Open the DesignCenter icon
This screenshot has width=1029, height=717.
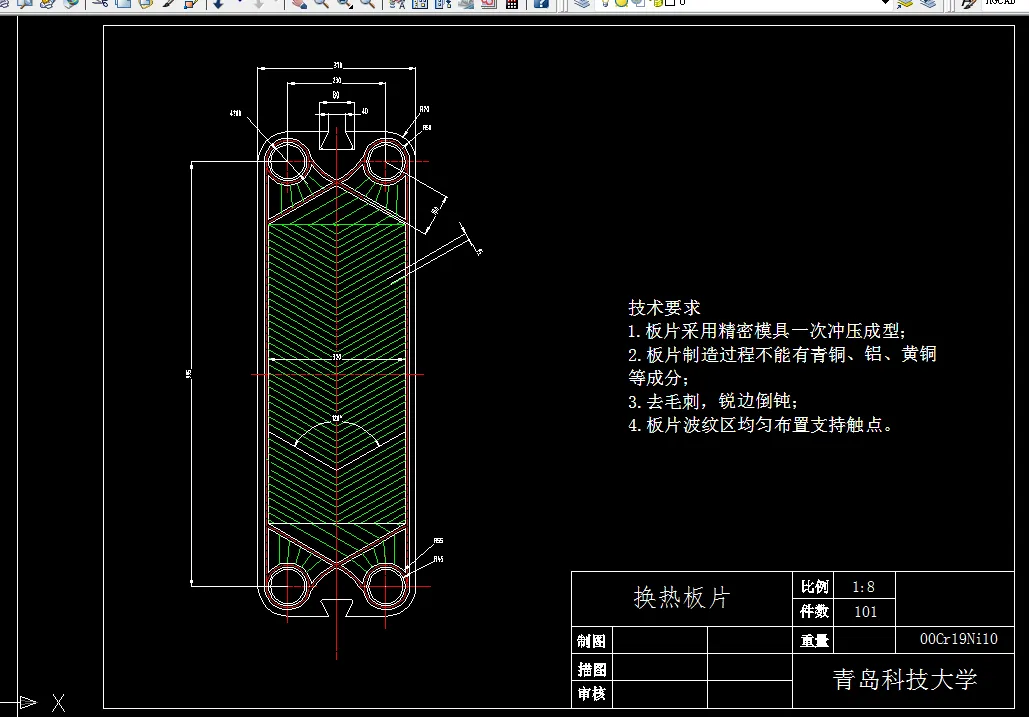click(x=420, y=3)
